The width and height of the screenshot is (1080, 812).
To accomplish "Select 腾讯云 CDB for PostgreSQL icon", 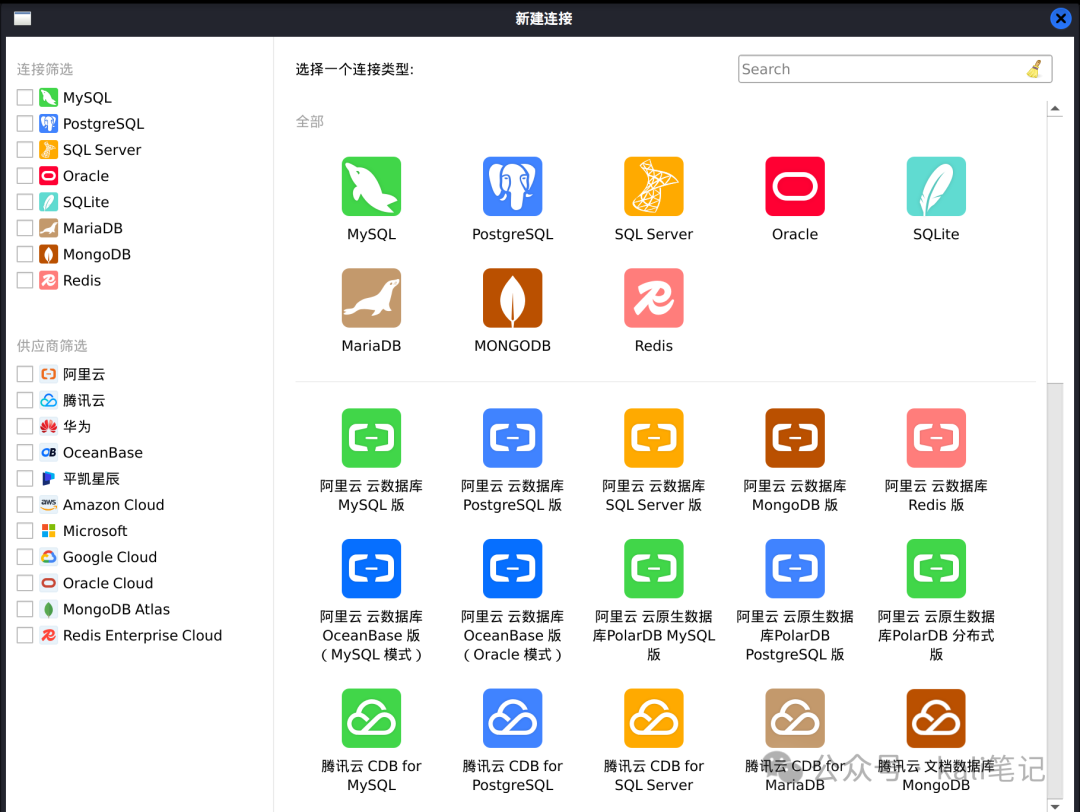I will 512,718.
